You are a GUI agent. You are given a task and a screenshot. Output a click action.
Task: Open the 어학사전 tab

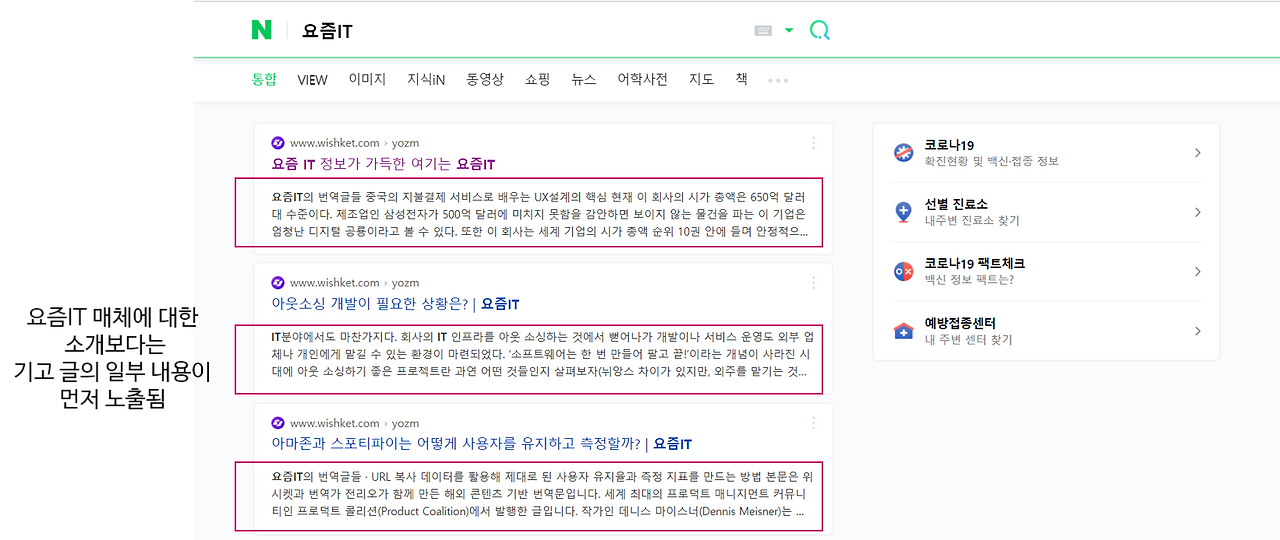coord(642,79)
